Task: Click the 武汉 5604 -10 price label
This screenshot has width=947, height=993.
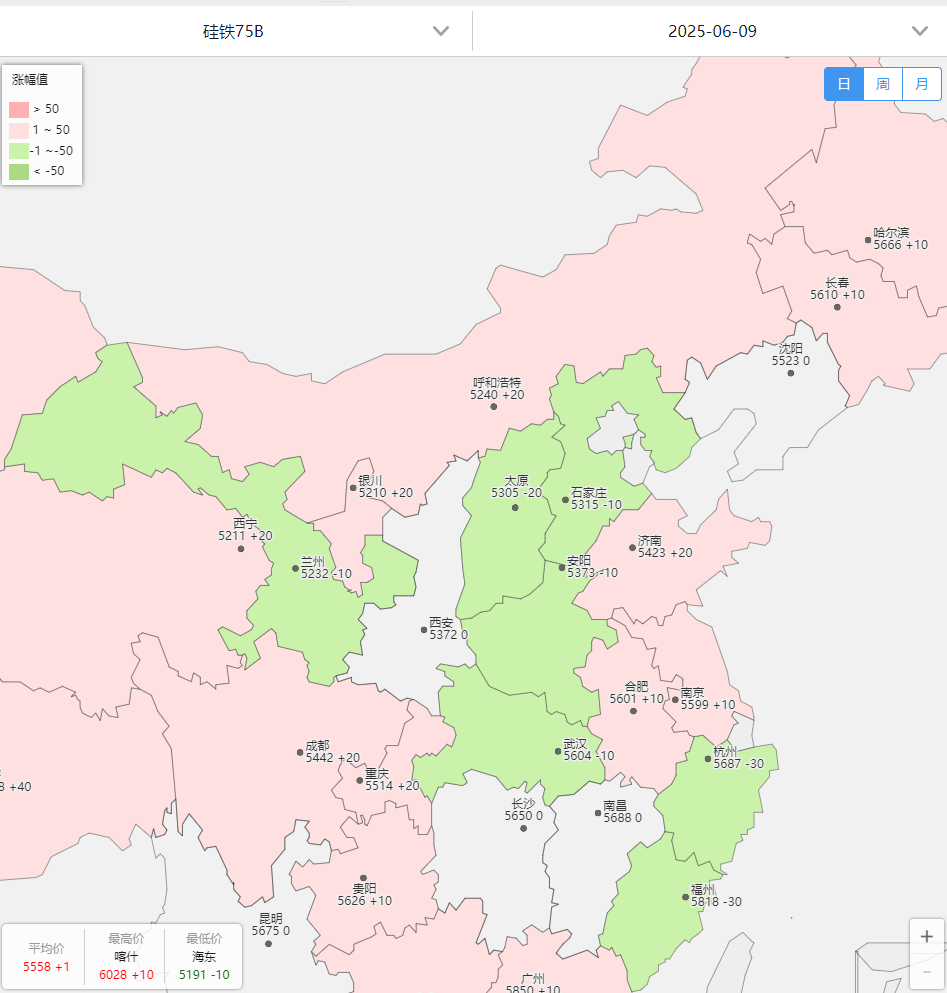Action: tap(589, 749)
